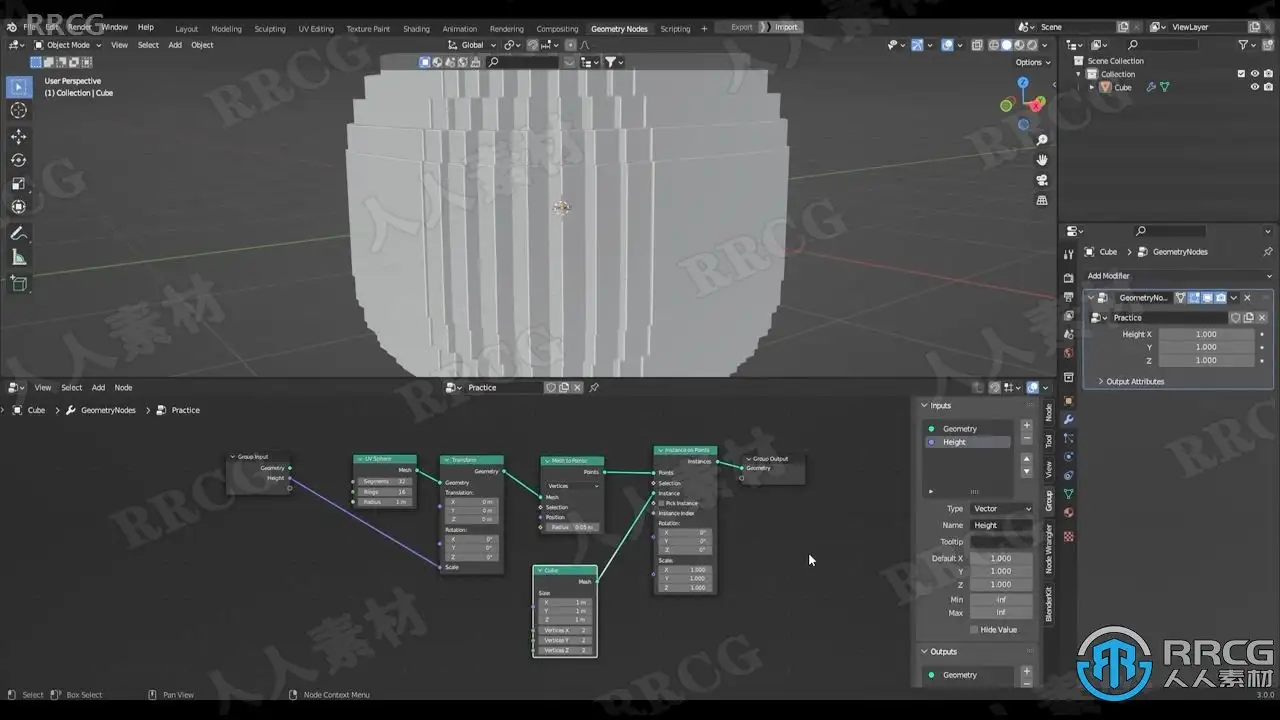Open the Scripting workspace tab

point(675,29)
